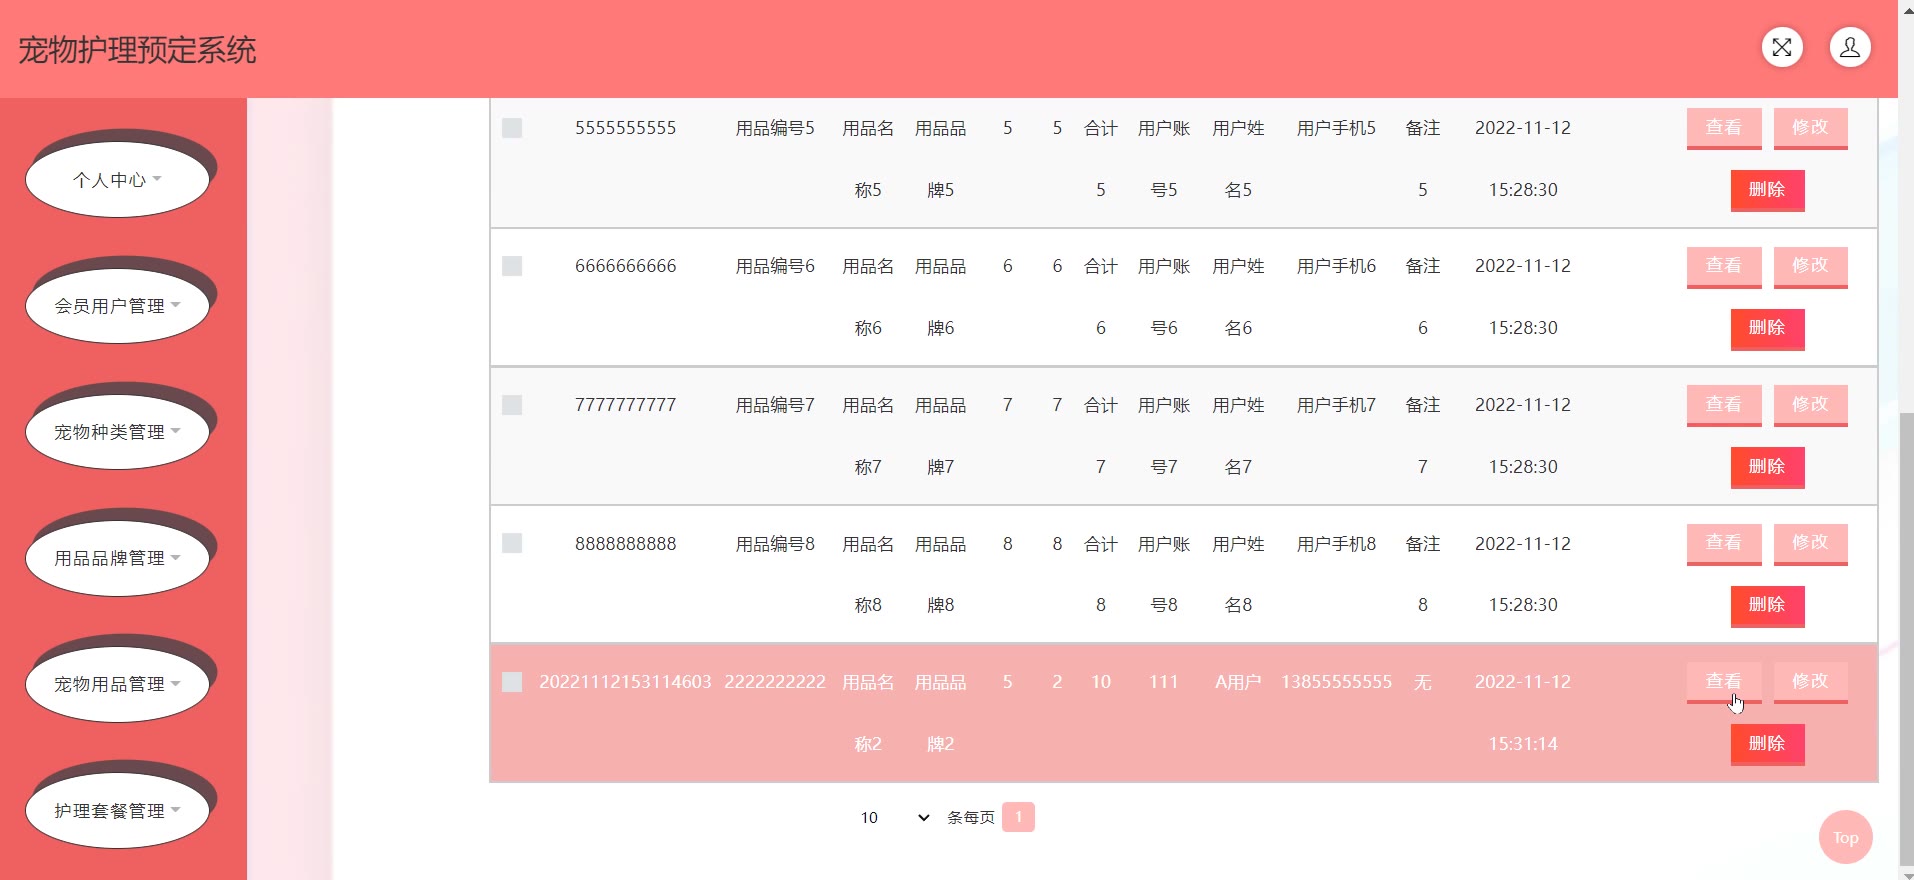
Task: Select the order number 20221112153114603 cell
Action: (x=625, y=682)
